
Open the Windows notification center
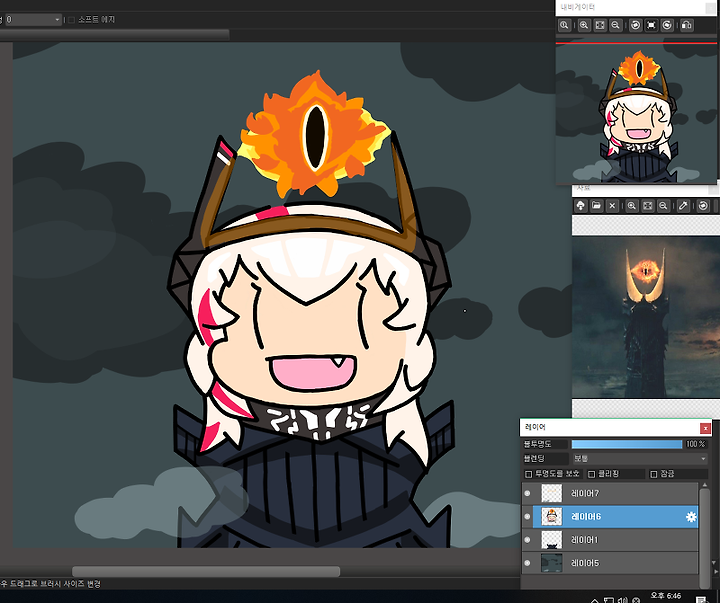(x=701, y=600)
